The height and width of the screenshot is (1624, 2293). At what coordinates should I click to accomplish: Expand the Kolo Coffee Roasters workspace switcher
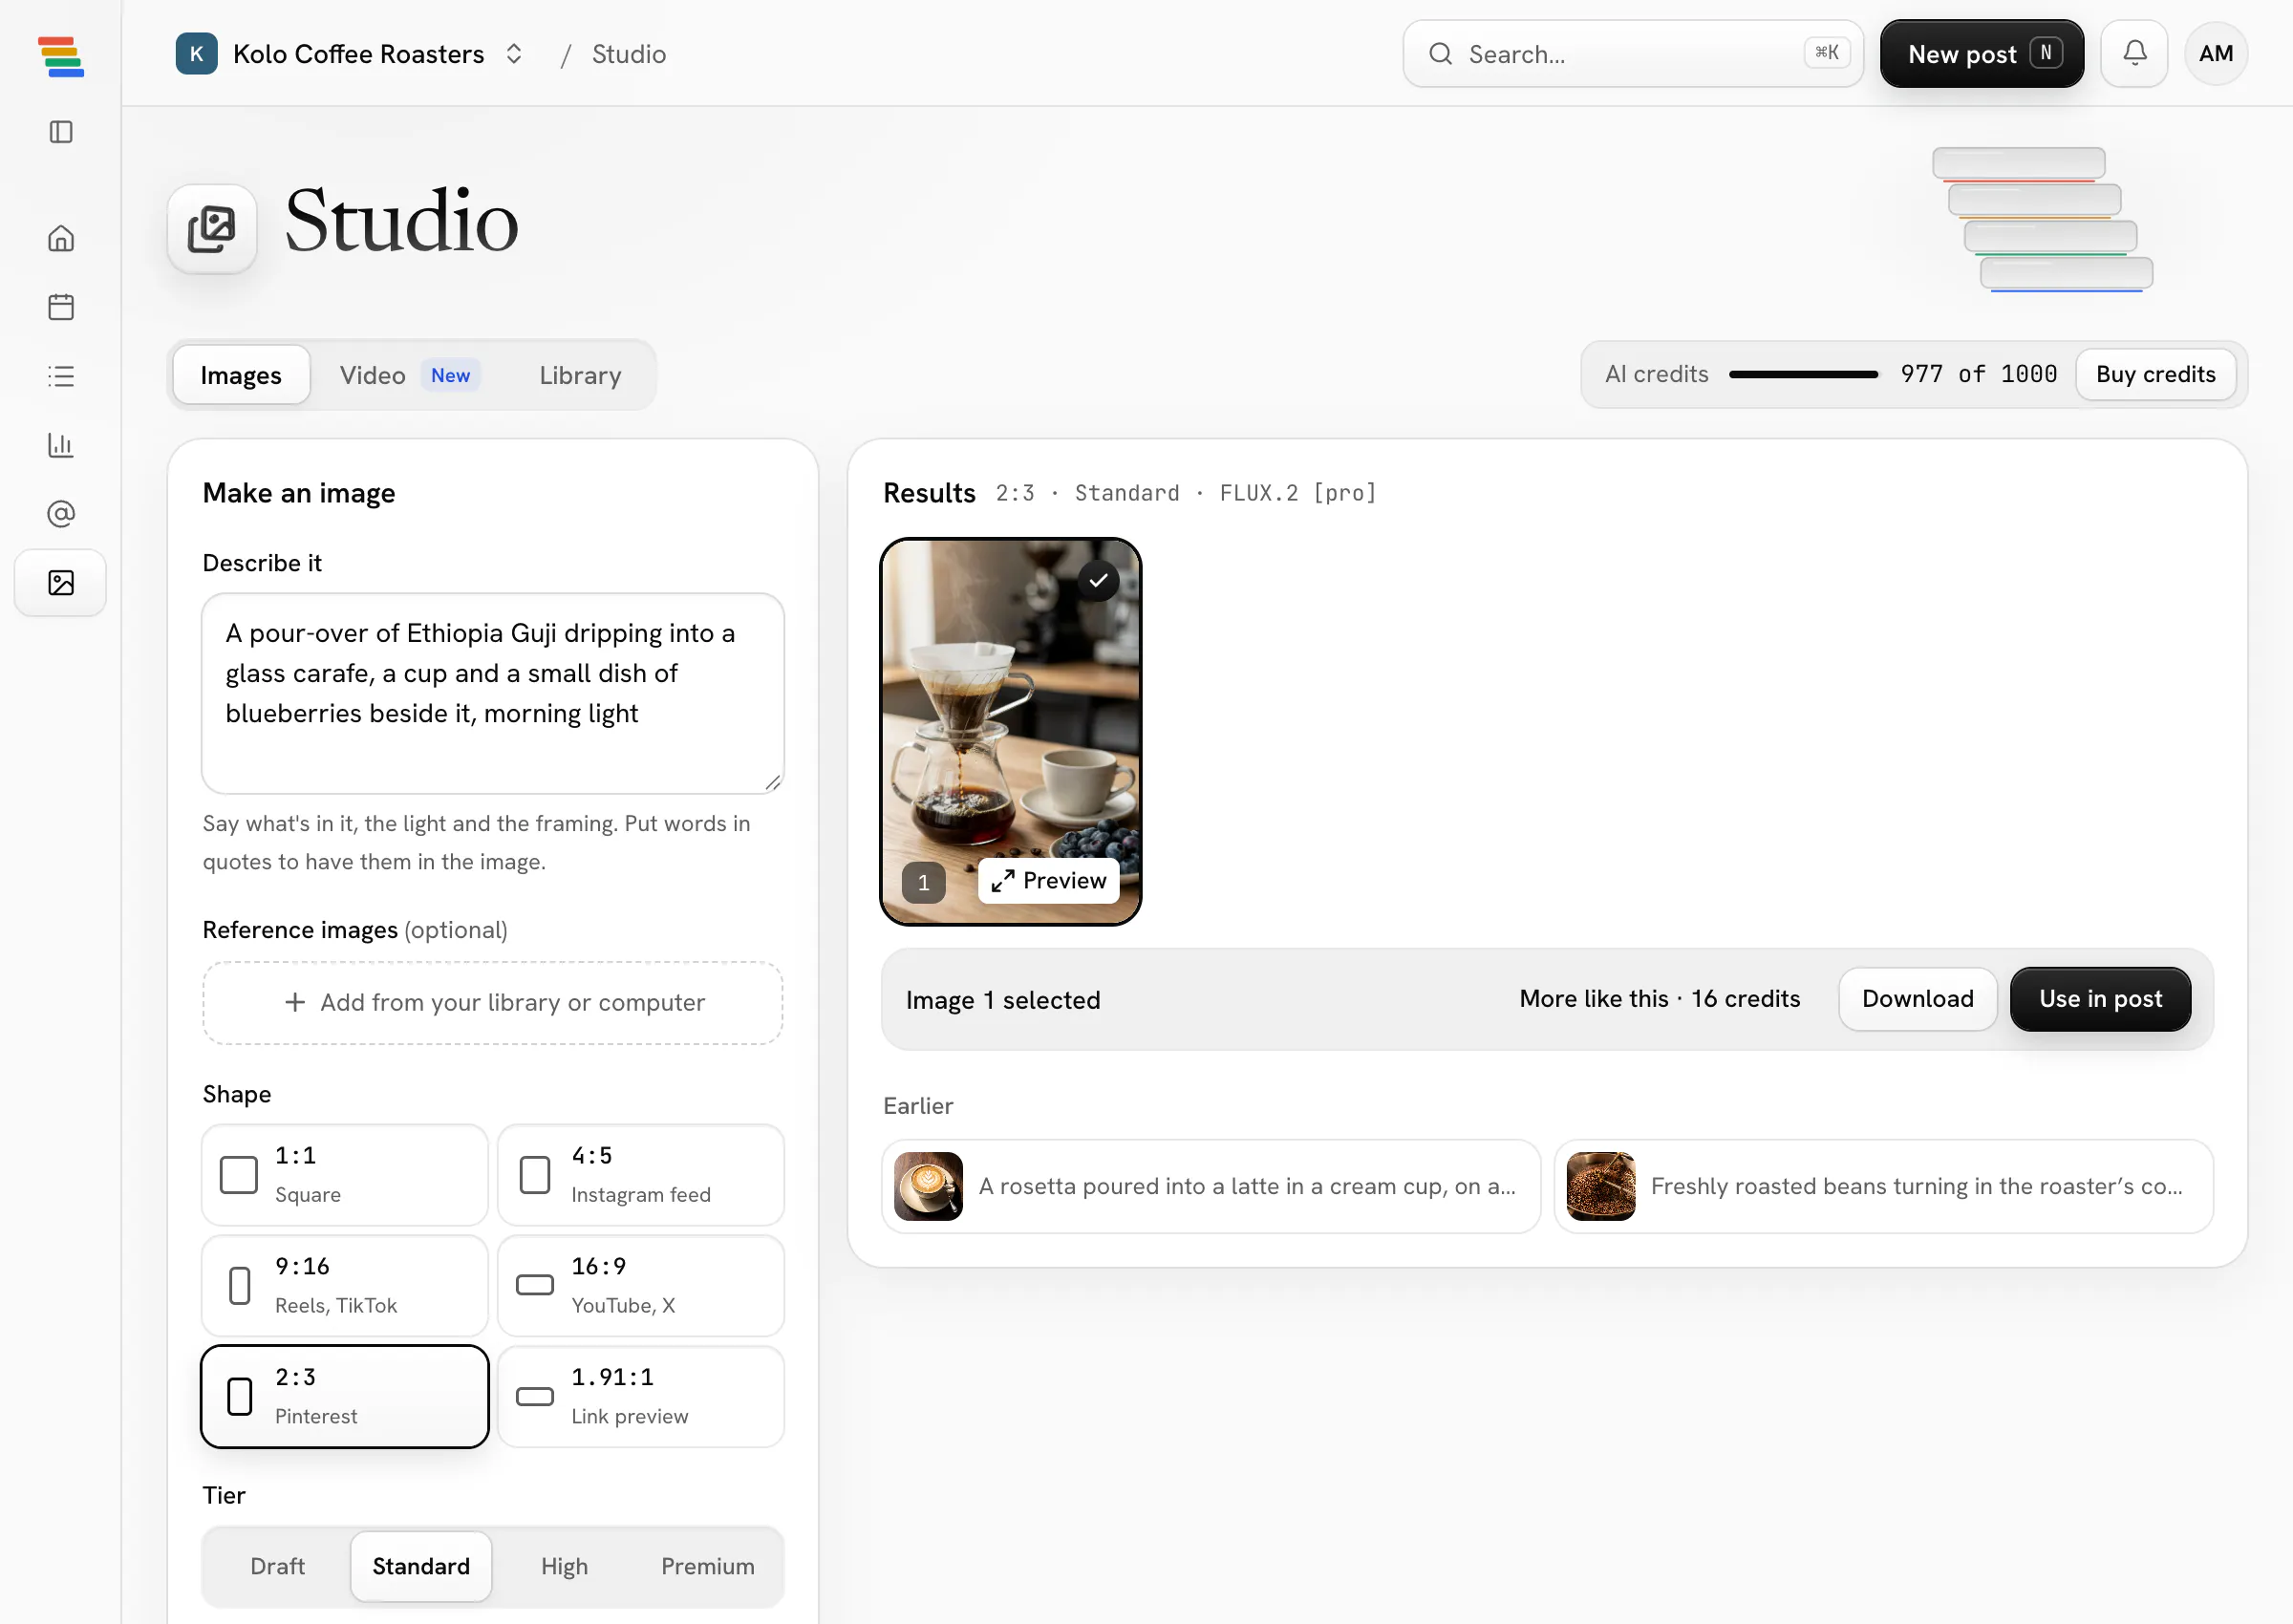pos(350,54)
